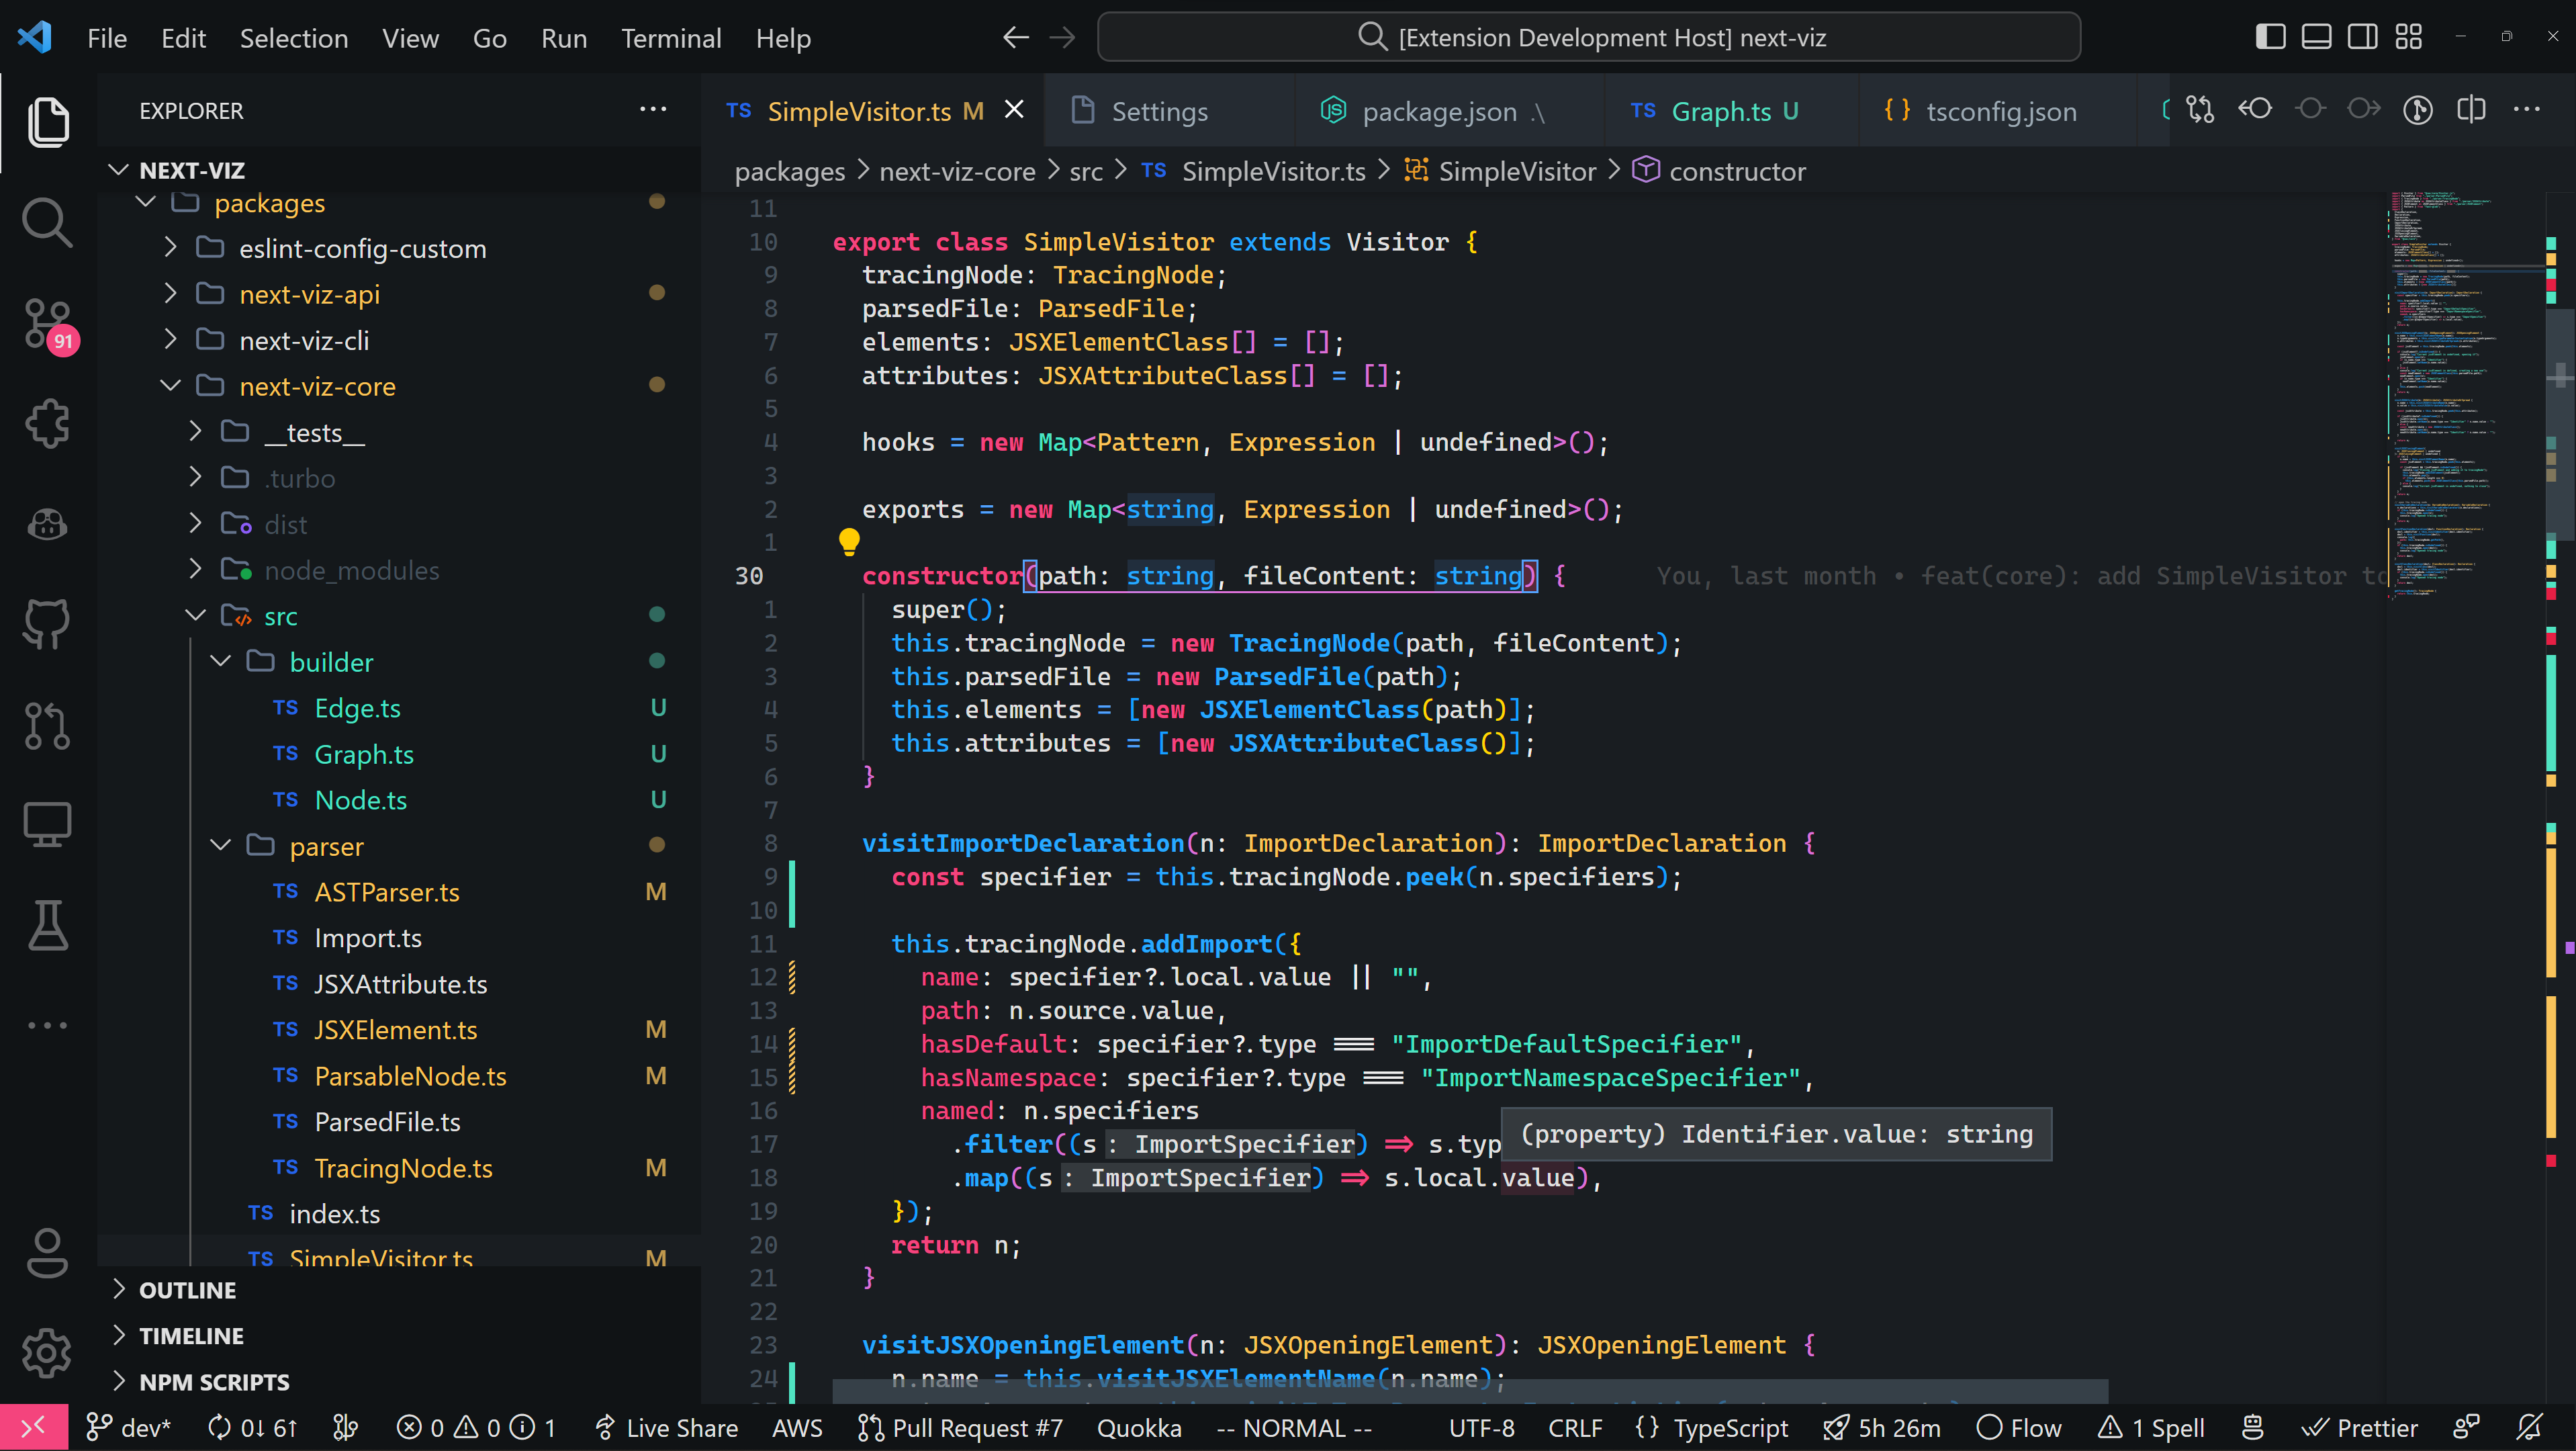This screenshot has width=2576, height=1451.
Task: Click the lightbulb code action icon
Action: (x=849, y=541)
